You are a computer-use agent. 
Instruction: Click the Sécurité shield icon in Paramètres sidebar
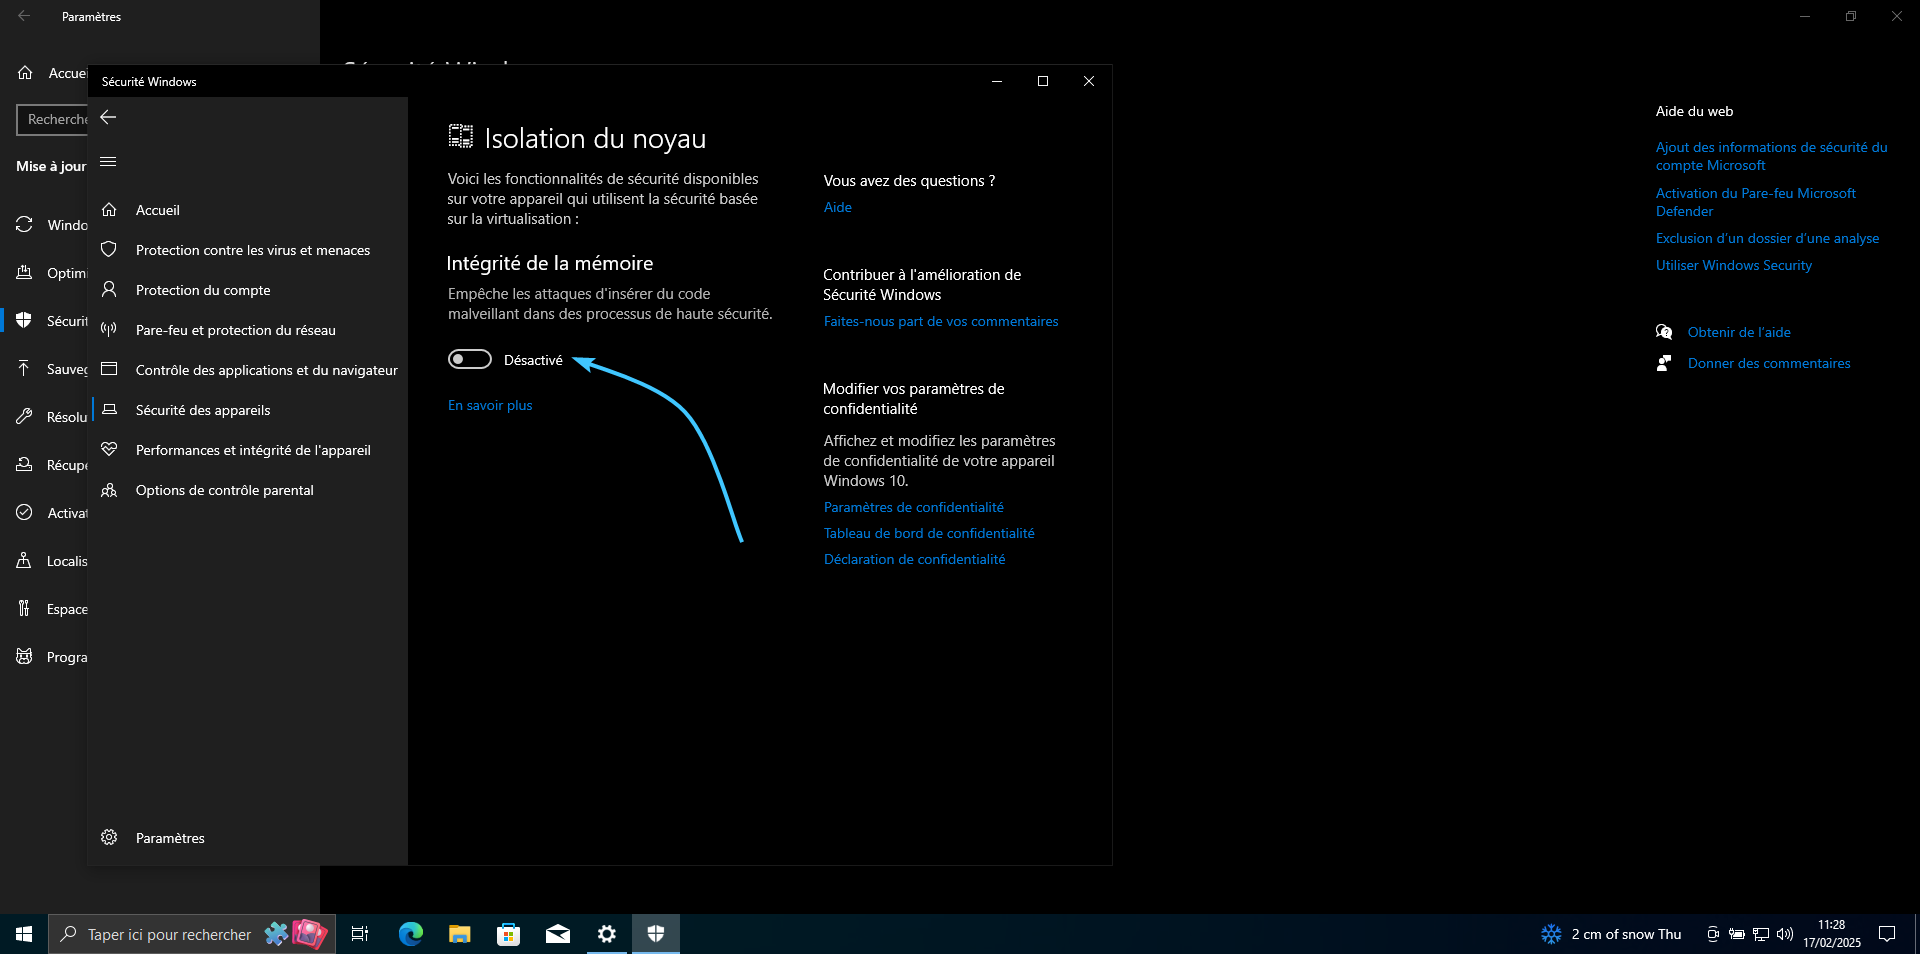24,320
